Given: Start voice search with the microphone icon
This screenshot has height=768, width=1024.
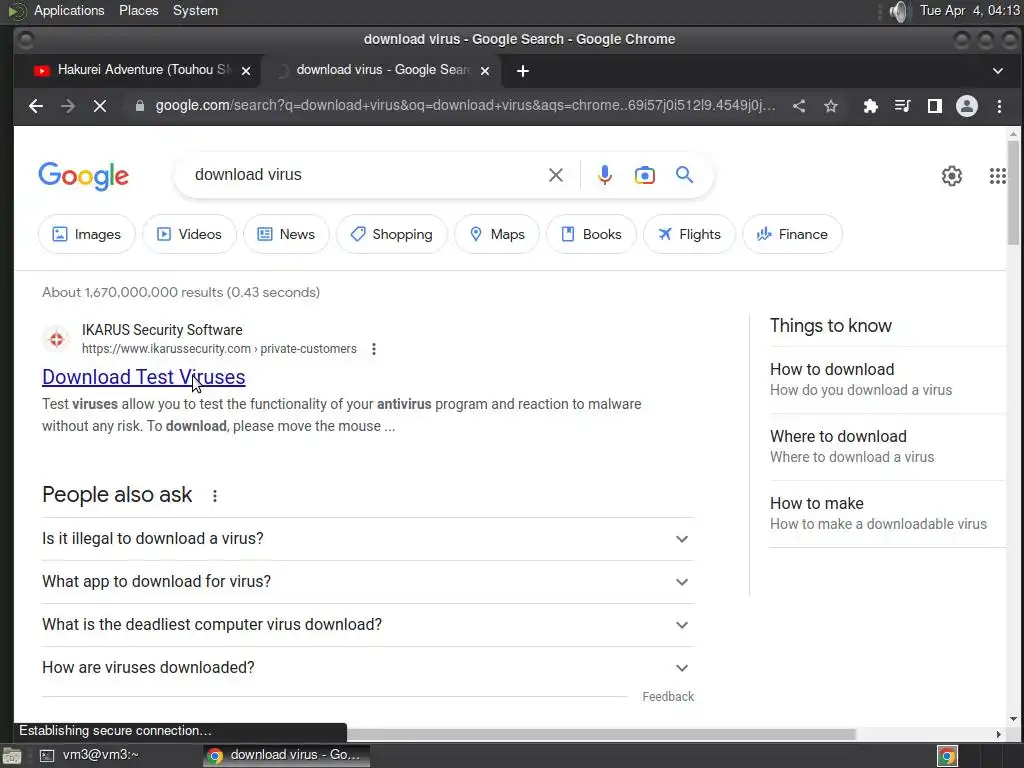Looking at the screenshot, I should pos(605,175).
